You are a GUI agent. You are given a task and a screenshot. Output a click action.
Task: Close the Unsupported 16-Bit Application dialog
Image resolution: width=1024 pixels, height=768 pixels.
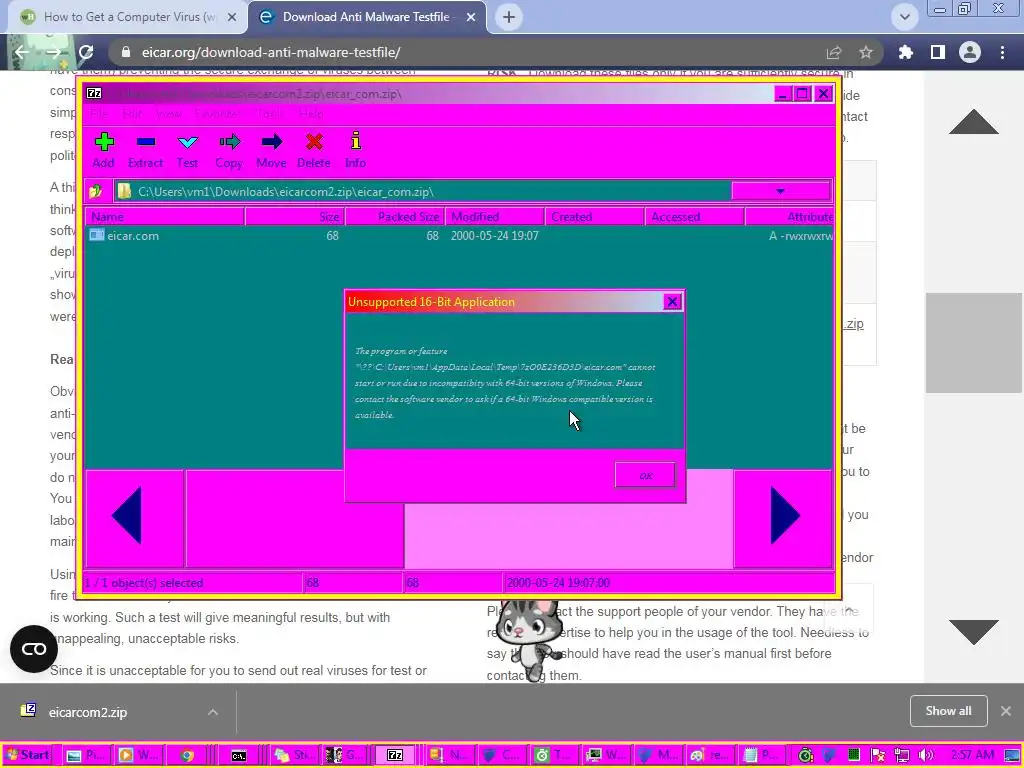[x=672, y=302]
